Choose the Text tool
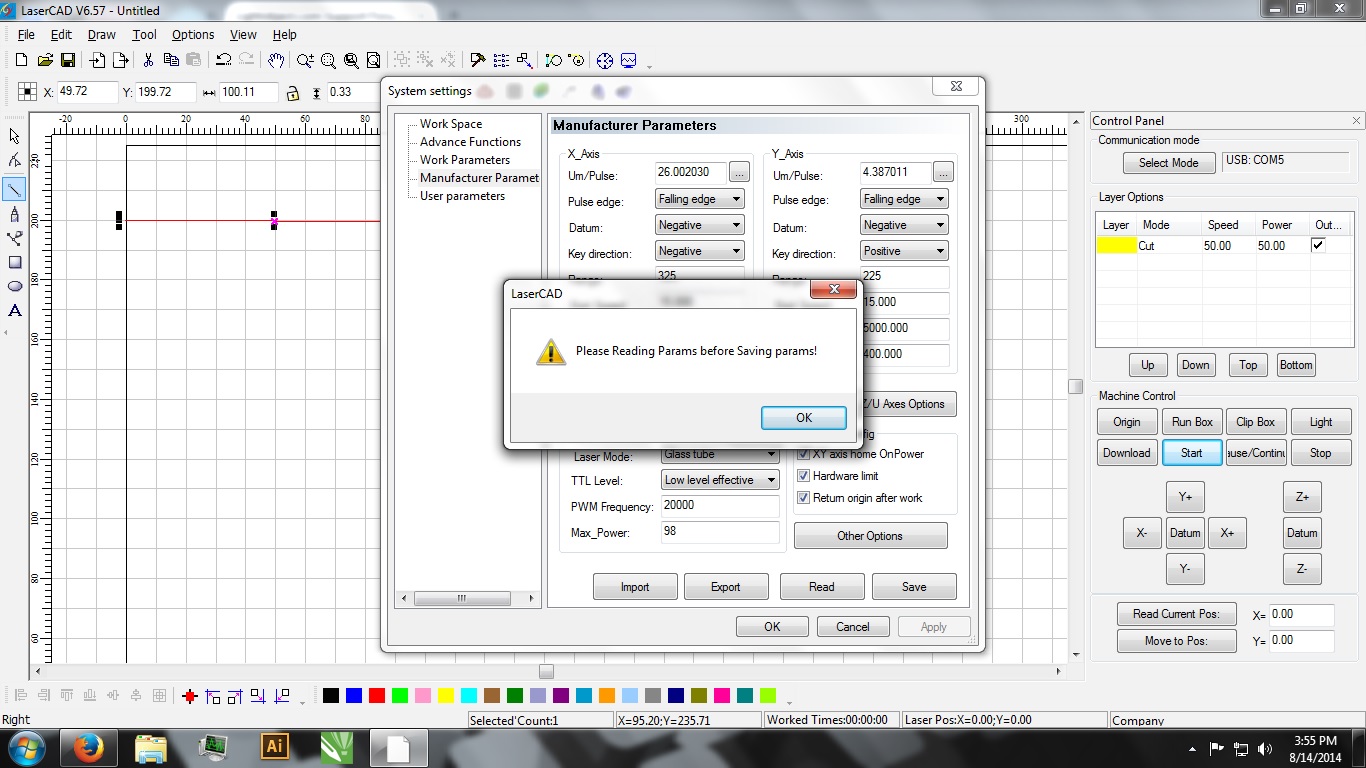Screen dimensions: 1366x768 click(x=14, y=311)
